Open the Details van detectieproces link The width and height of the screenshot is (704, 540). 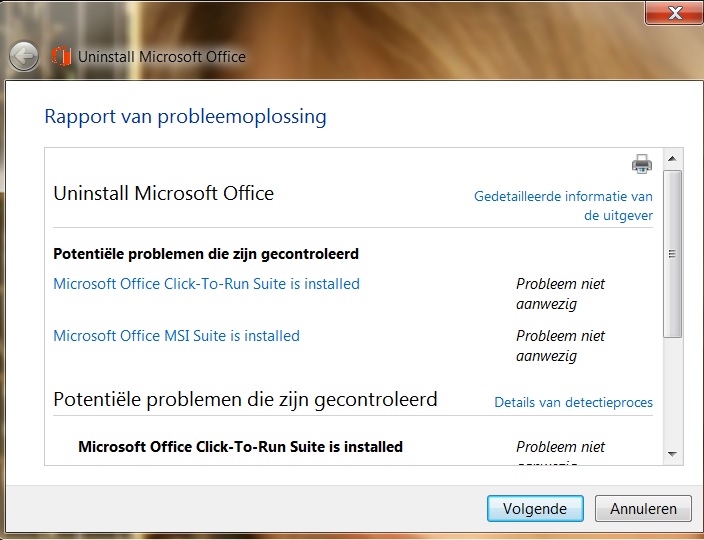573,402
